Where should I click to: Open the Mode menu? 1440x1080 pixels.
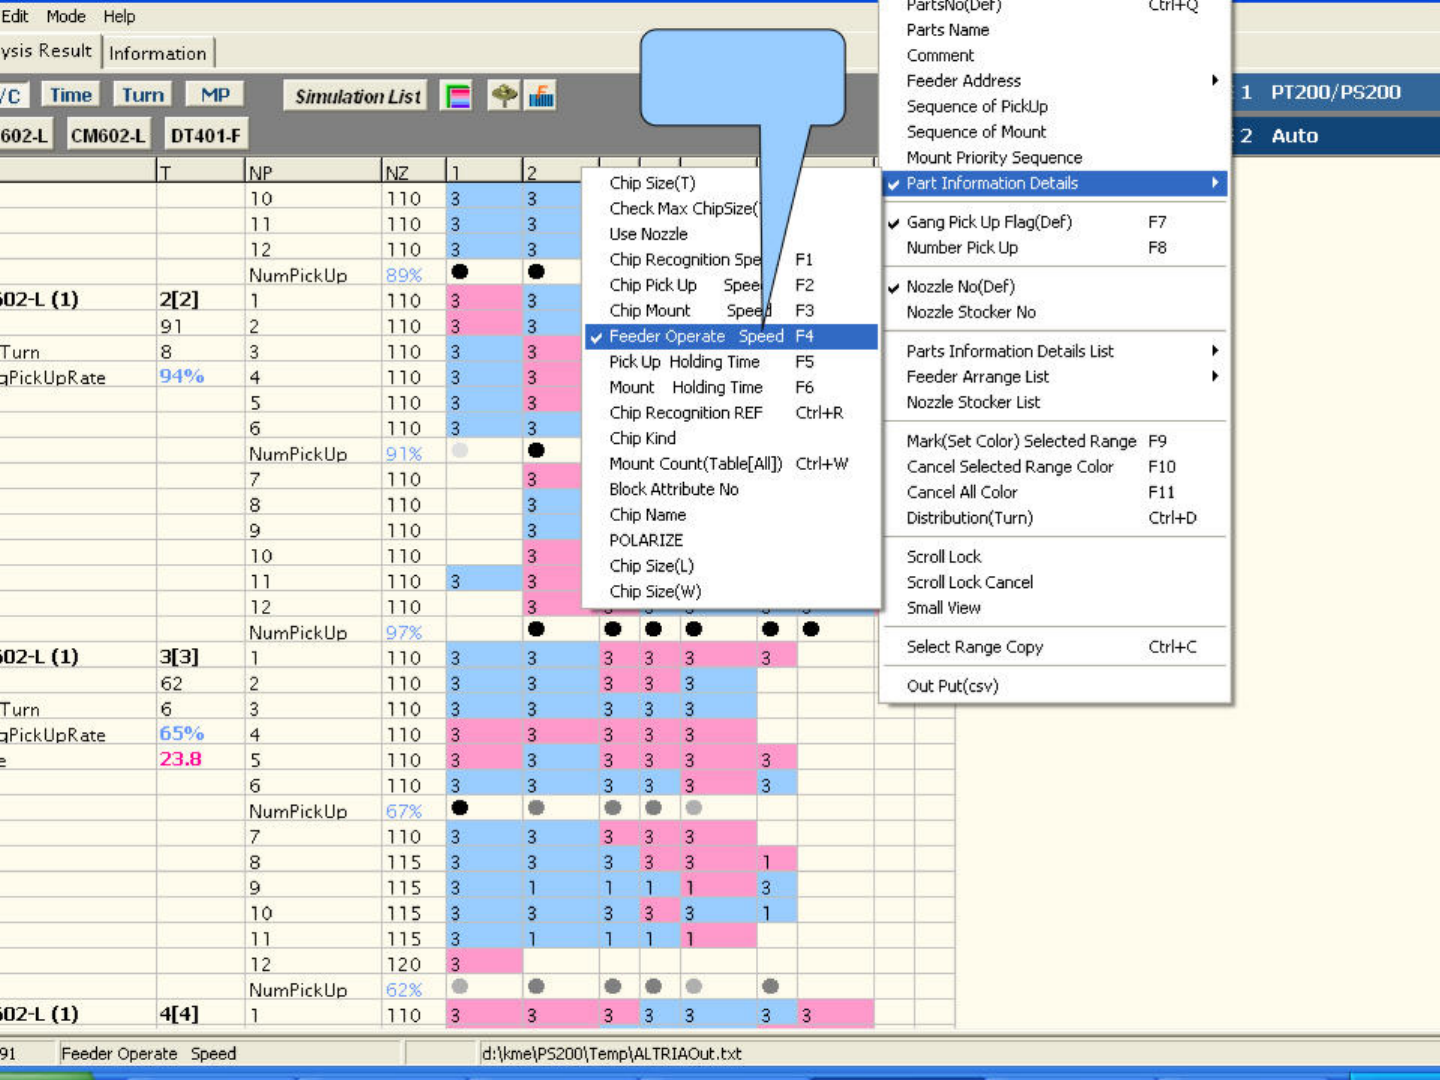coord(66,16)
